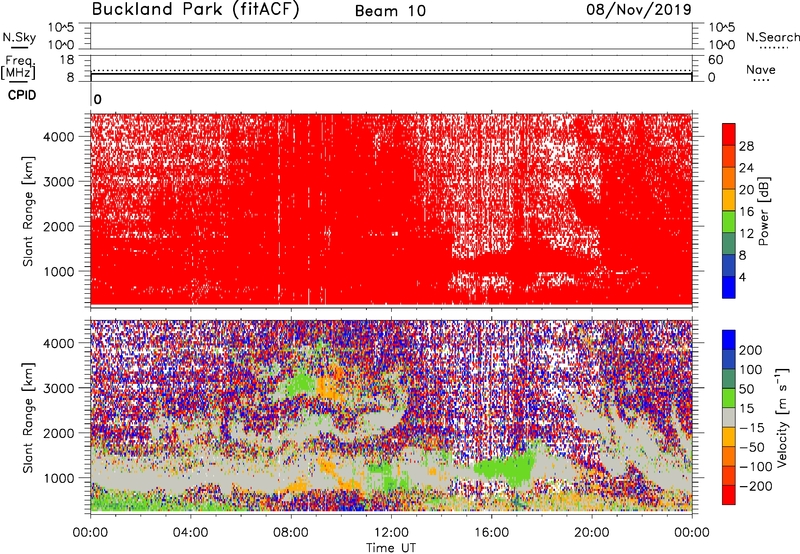Click the 'N.Sky' legend label

click(x=19, y=37)
